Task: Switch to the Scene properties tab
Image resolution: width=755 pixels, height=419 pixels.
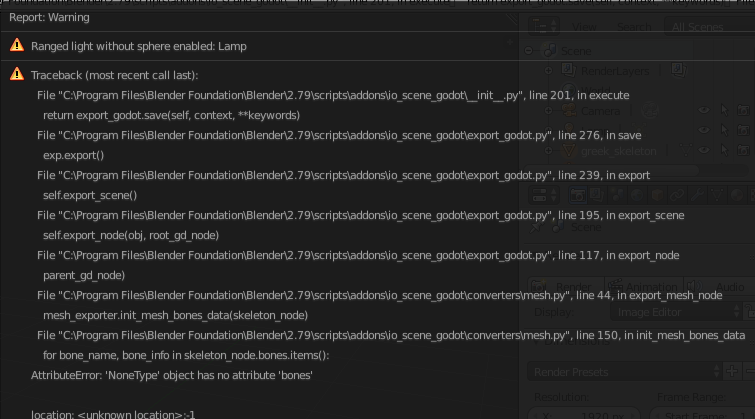Action: (617, 195)
